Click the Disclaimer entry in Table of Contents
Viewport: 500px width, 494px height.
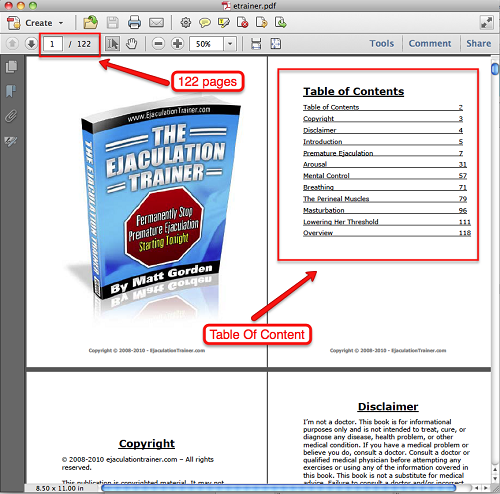tap(383, 130)
